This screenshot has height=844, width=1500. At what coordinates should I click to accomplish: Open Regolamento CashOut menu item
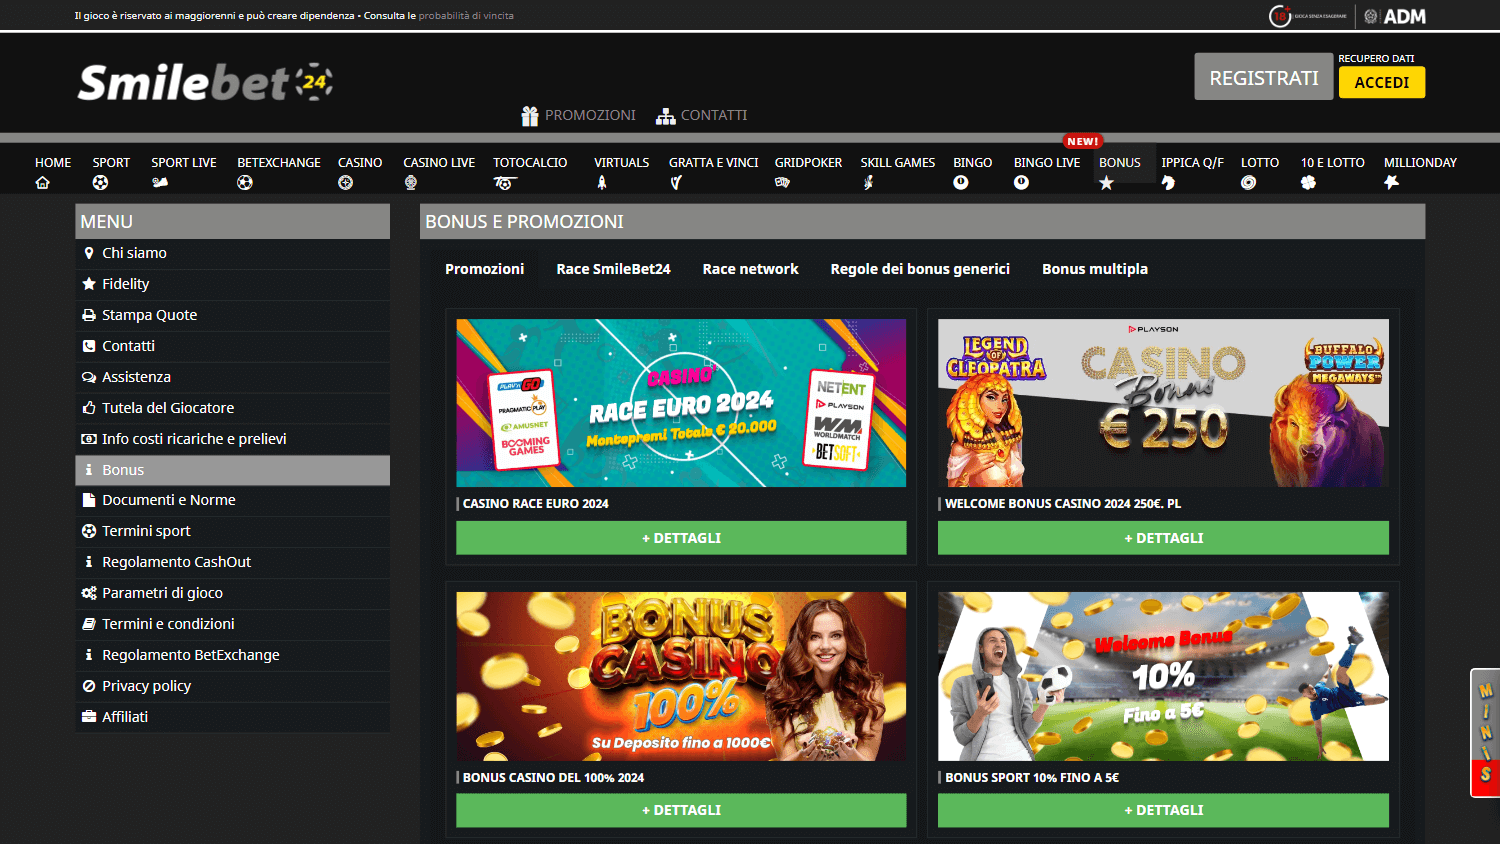232,562
